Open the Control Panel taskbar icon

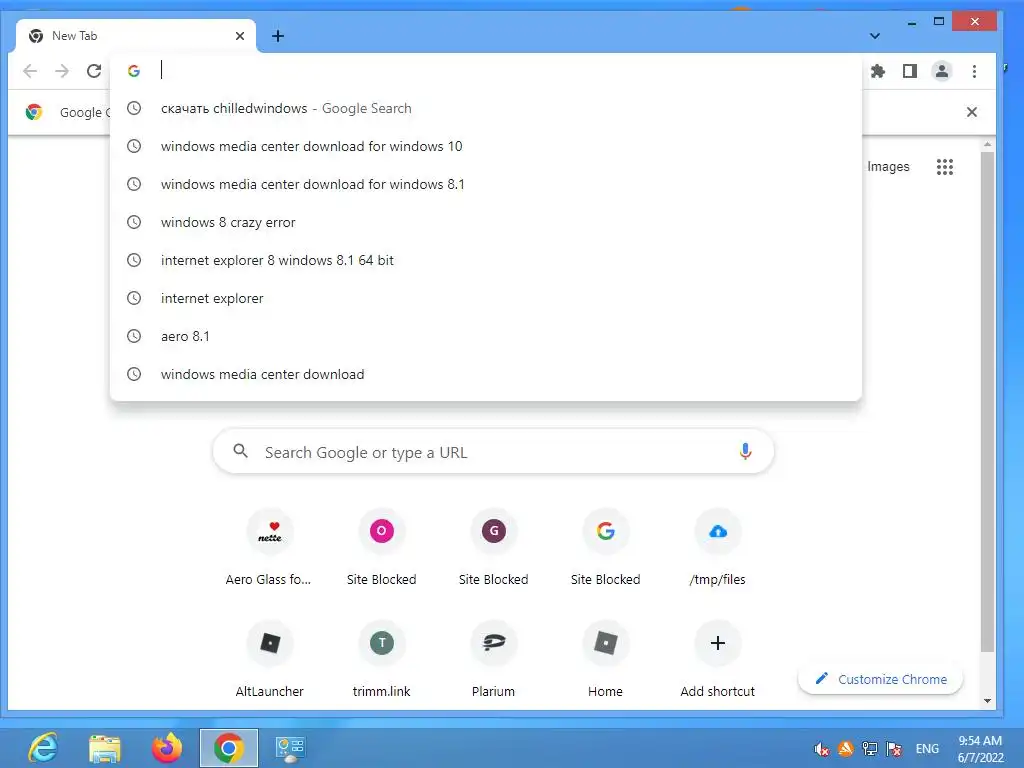[290, 748]
